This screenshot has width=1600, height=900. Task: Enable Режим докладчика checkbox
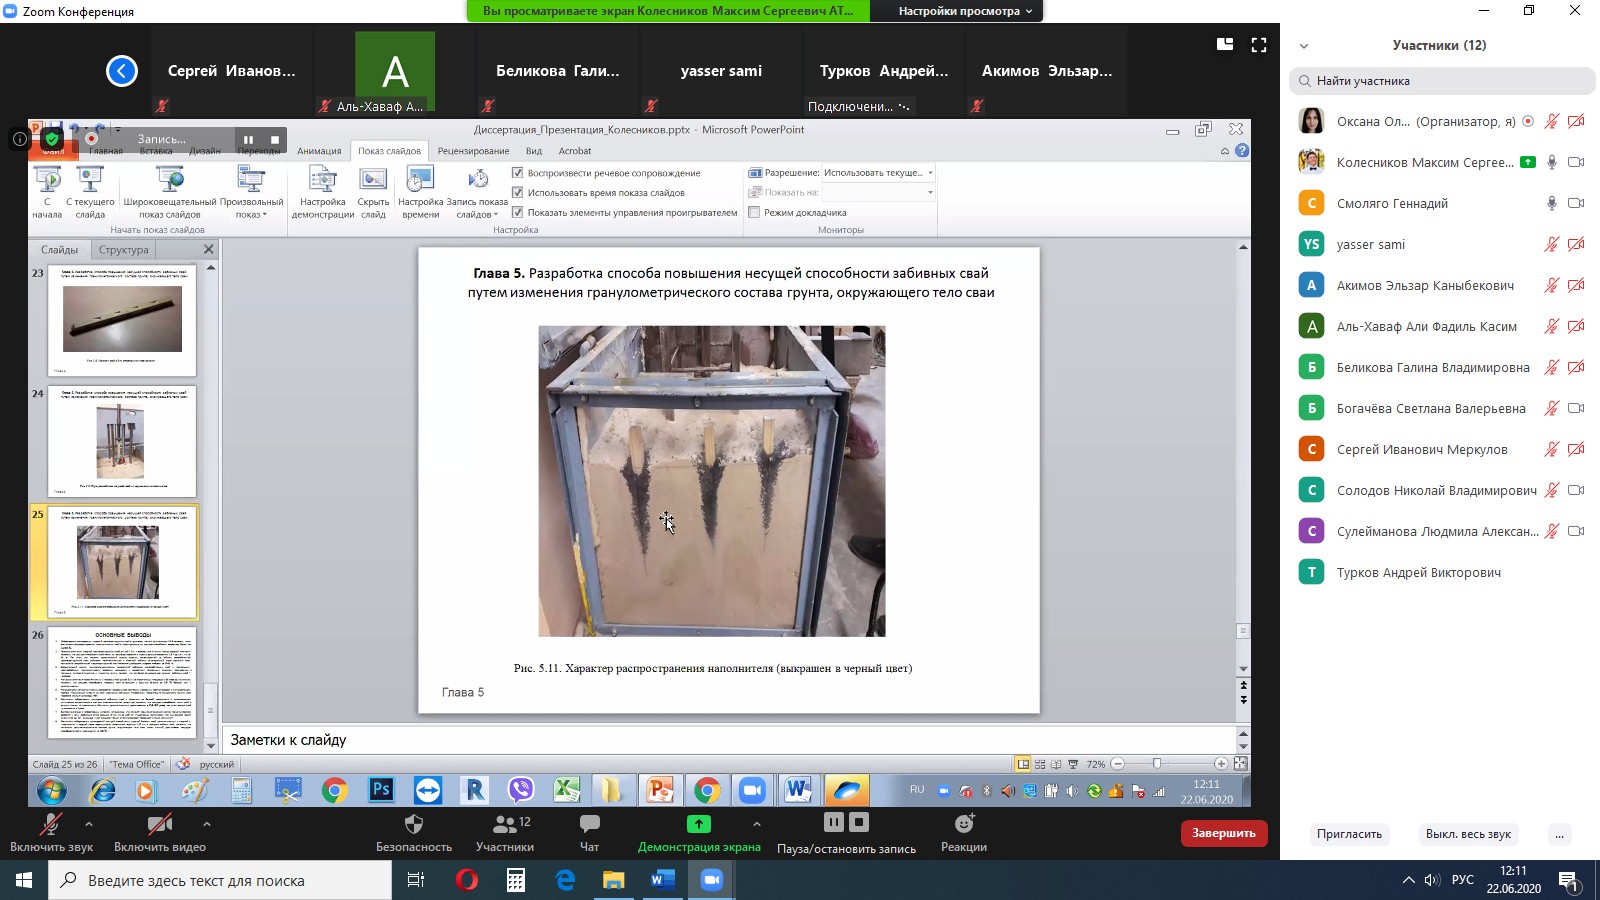(754, 212)
